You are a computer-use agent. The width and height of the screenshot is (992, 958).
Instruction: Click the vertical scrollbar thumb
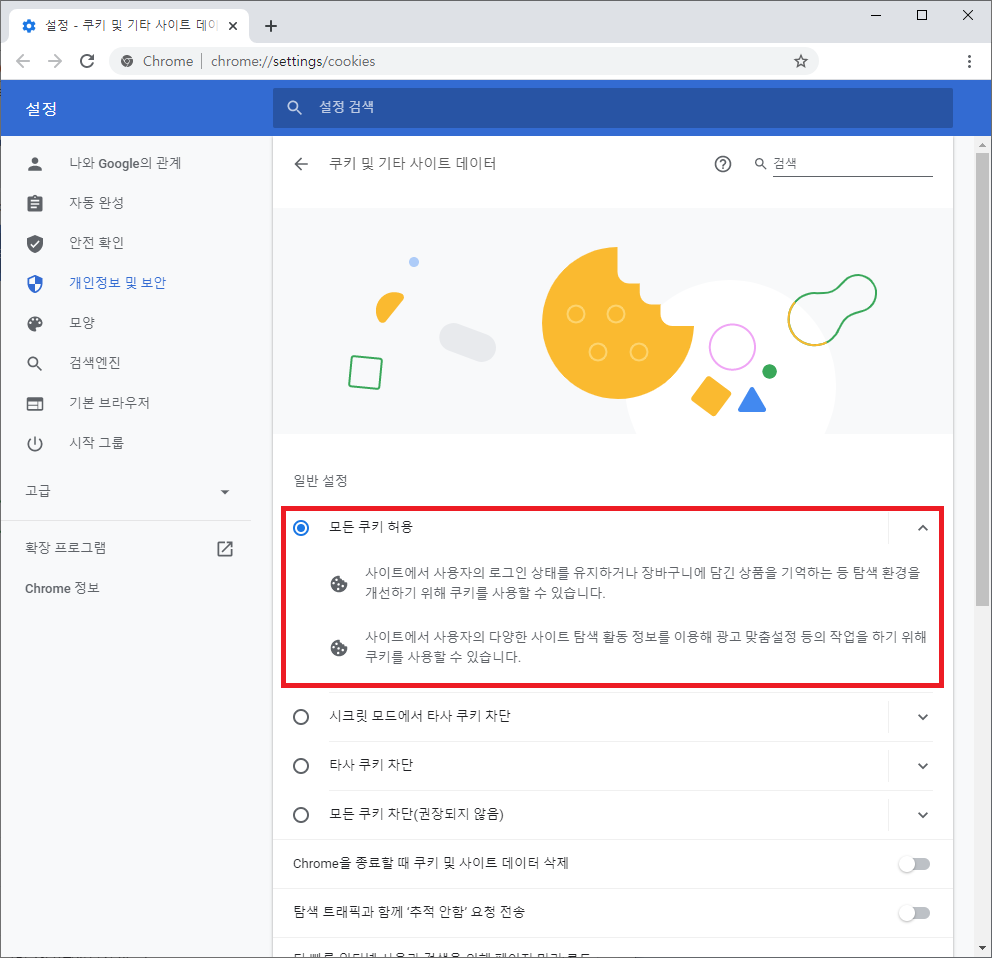click(x=982, y=378)
